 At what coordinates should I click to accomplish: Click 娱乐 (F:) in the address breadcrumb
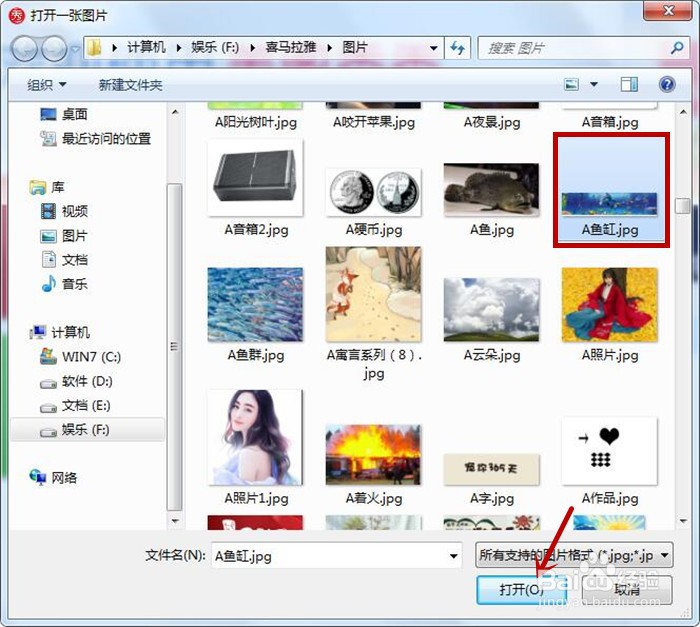pos(215,47)
